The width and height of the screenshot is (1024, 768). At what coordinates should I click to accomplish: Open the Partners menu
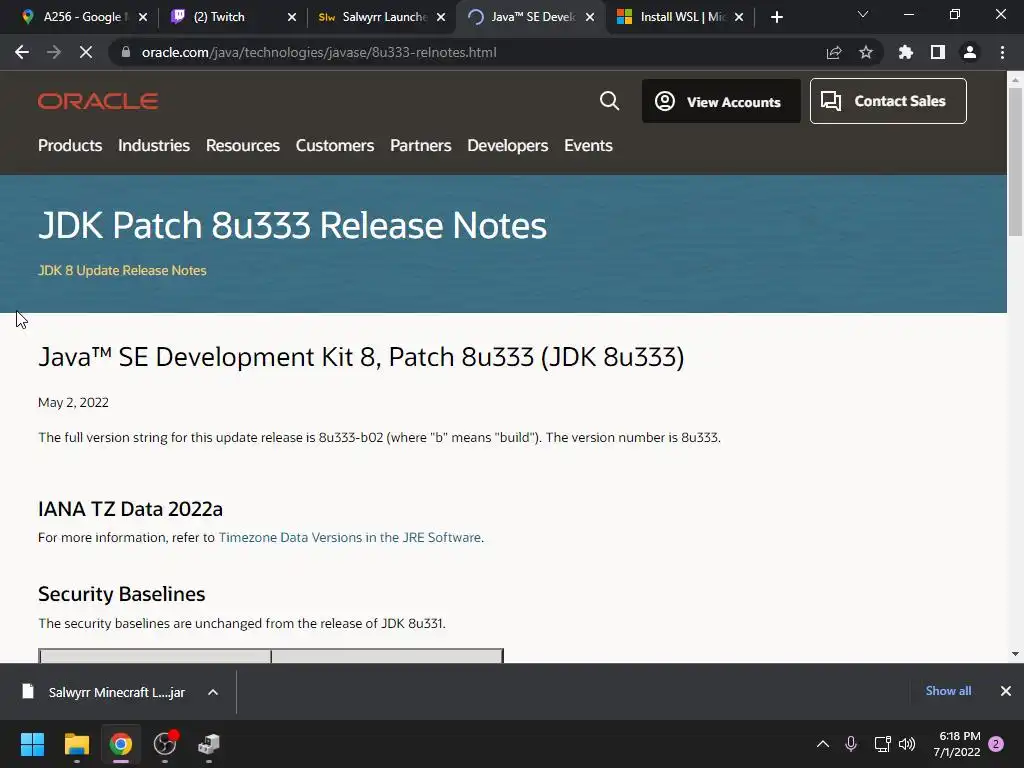click(x=421, y=146)
